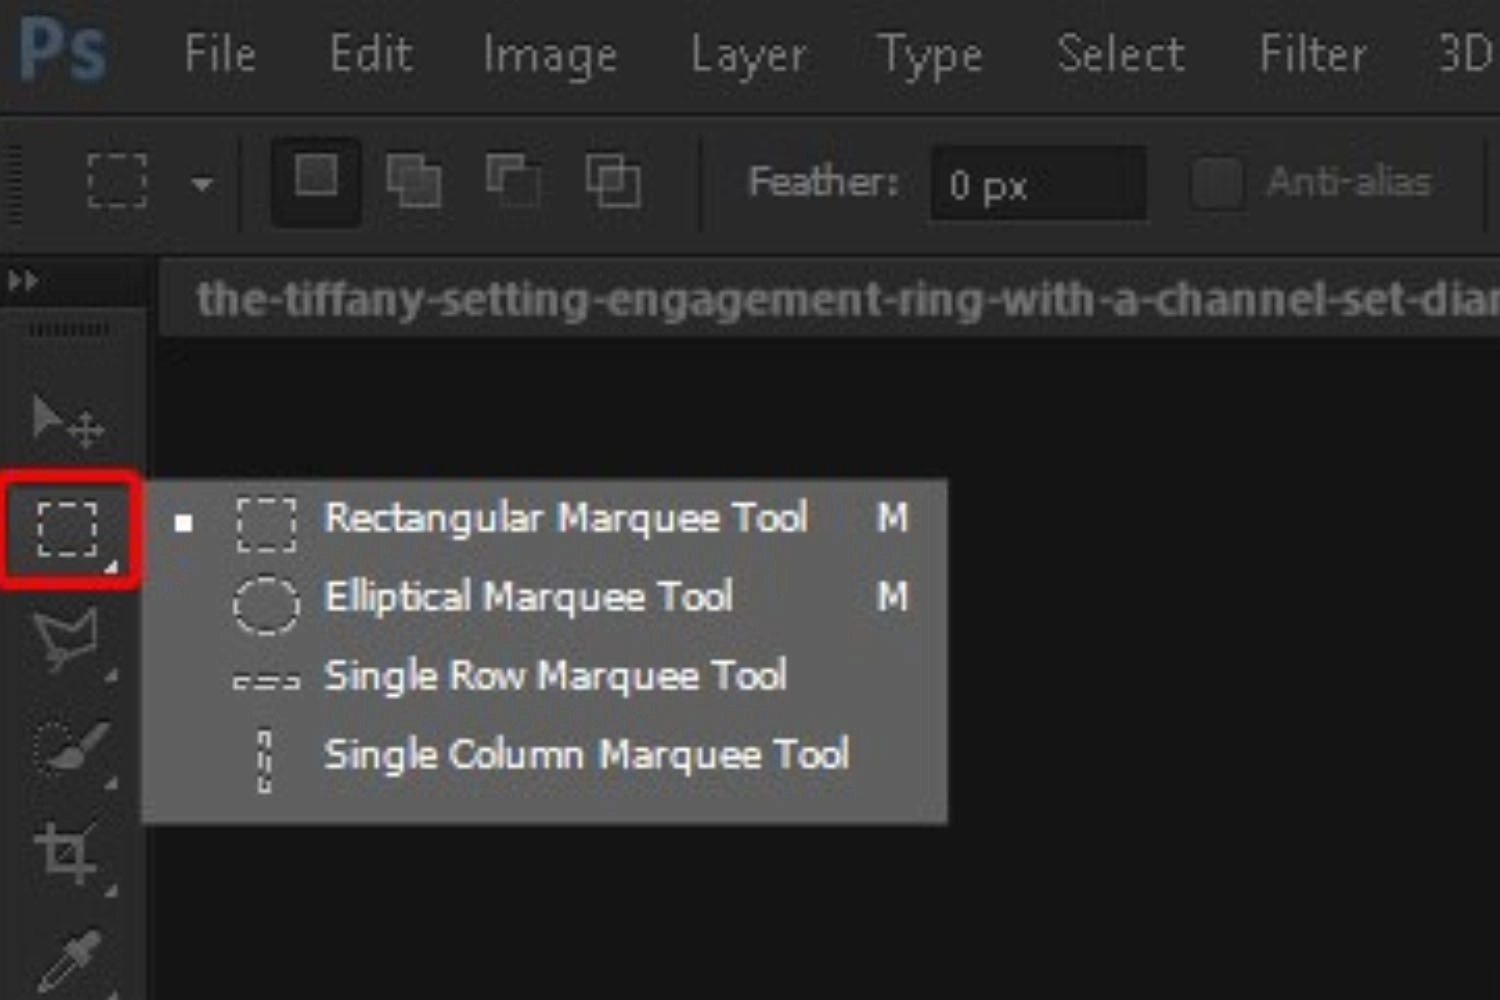Viewport: 1500px width, 1000px height.
Task: Select the highlighted Rectangular Marquee tool icon
Action: [x=68, y=528]
